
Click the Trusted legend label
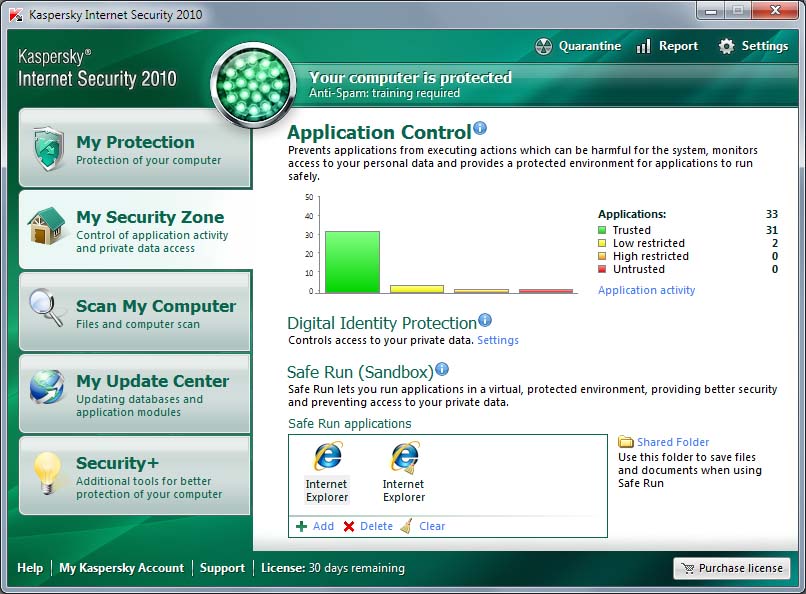pyautogui.click(x=631, y=230)
